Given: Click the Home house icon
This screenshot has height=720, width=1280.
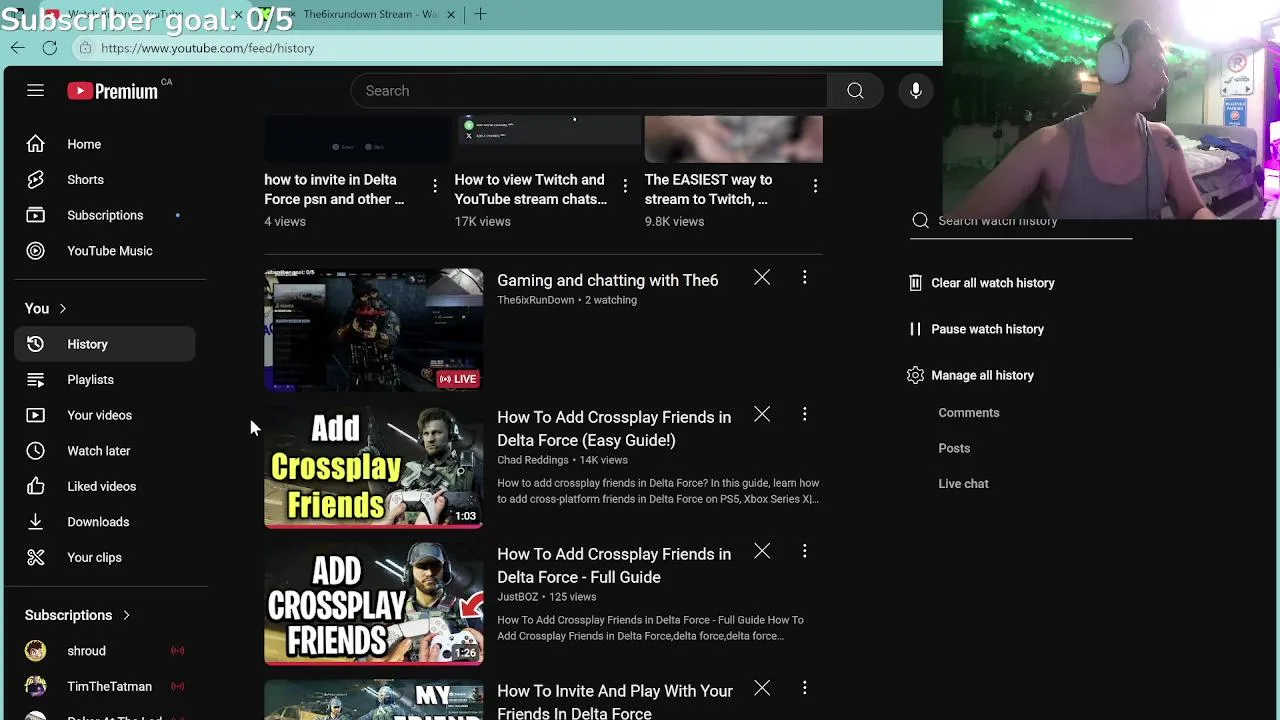Looking at the screenshot, I should pos(35,144).
